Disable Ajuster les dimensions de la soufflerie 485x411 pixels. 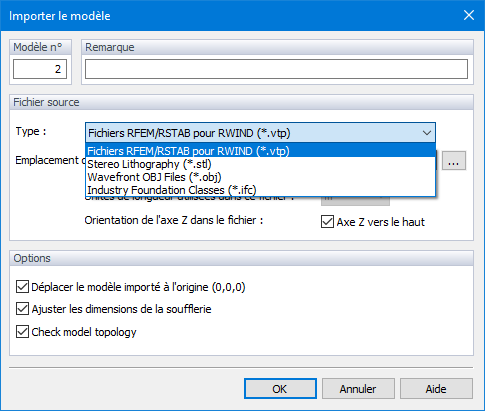(x=22, y=309)
